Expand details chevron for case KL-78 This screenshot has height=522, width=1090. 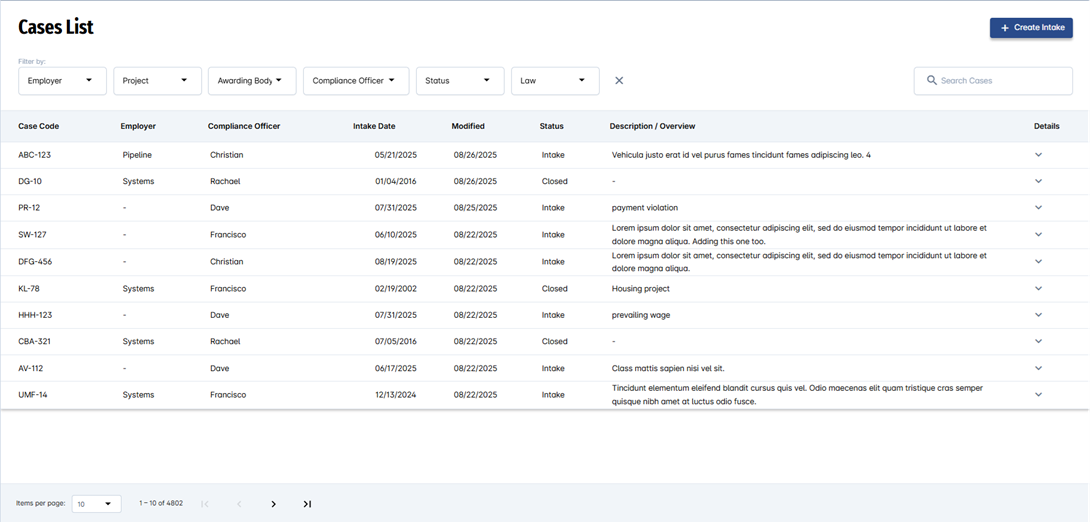(1039, 288)
